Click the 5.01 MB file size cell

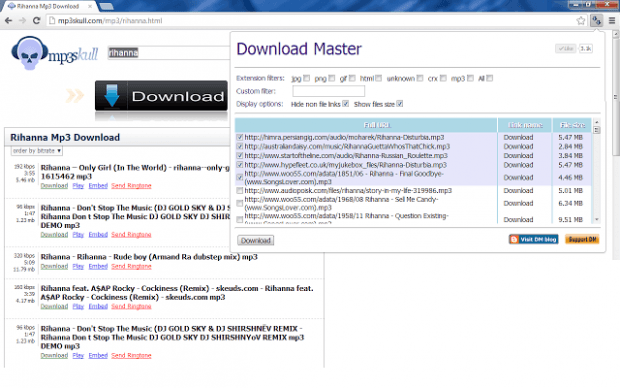click(571, 191)
